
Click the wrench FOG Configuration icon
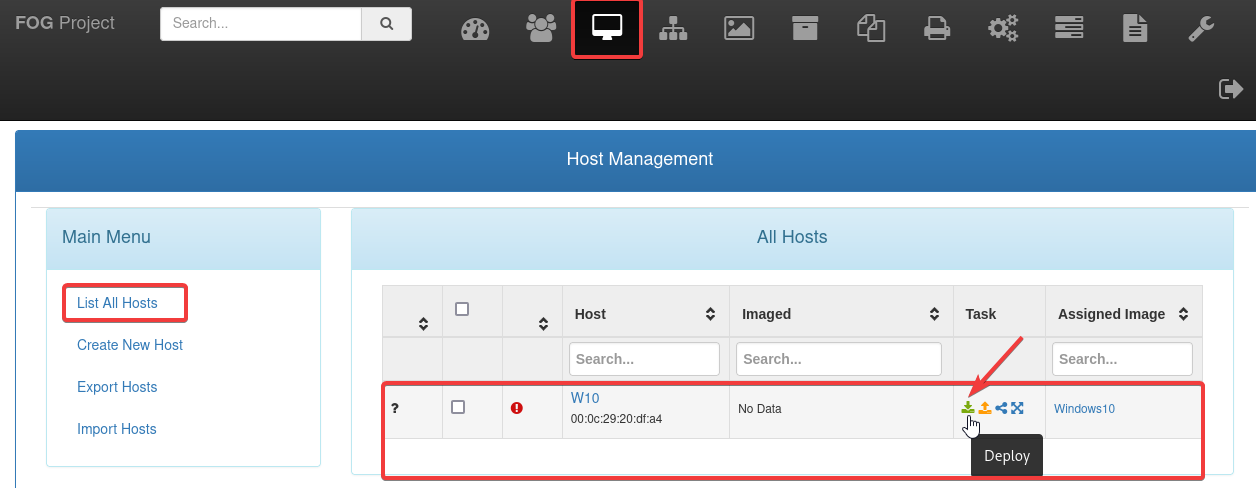[x=1201, y=29]
